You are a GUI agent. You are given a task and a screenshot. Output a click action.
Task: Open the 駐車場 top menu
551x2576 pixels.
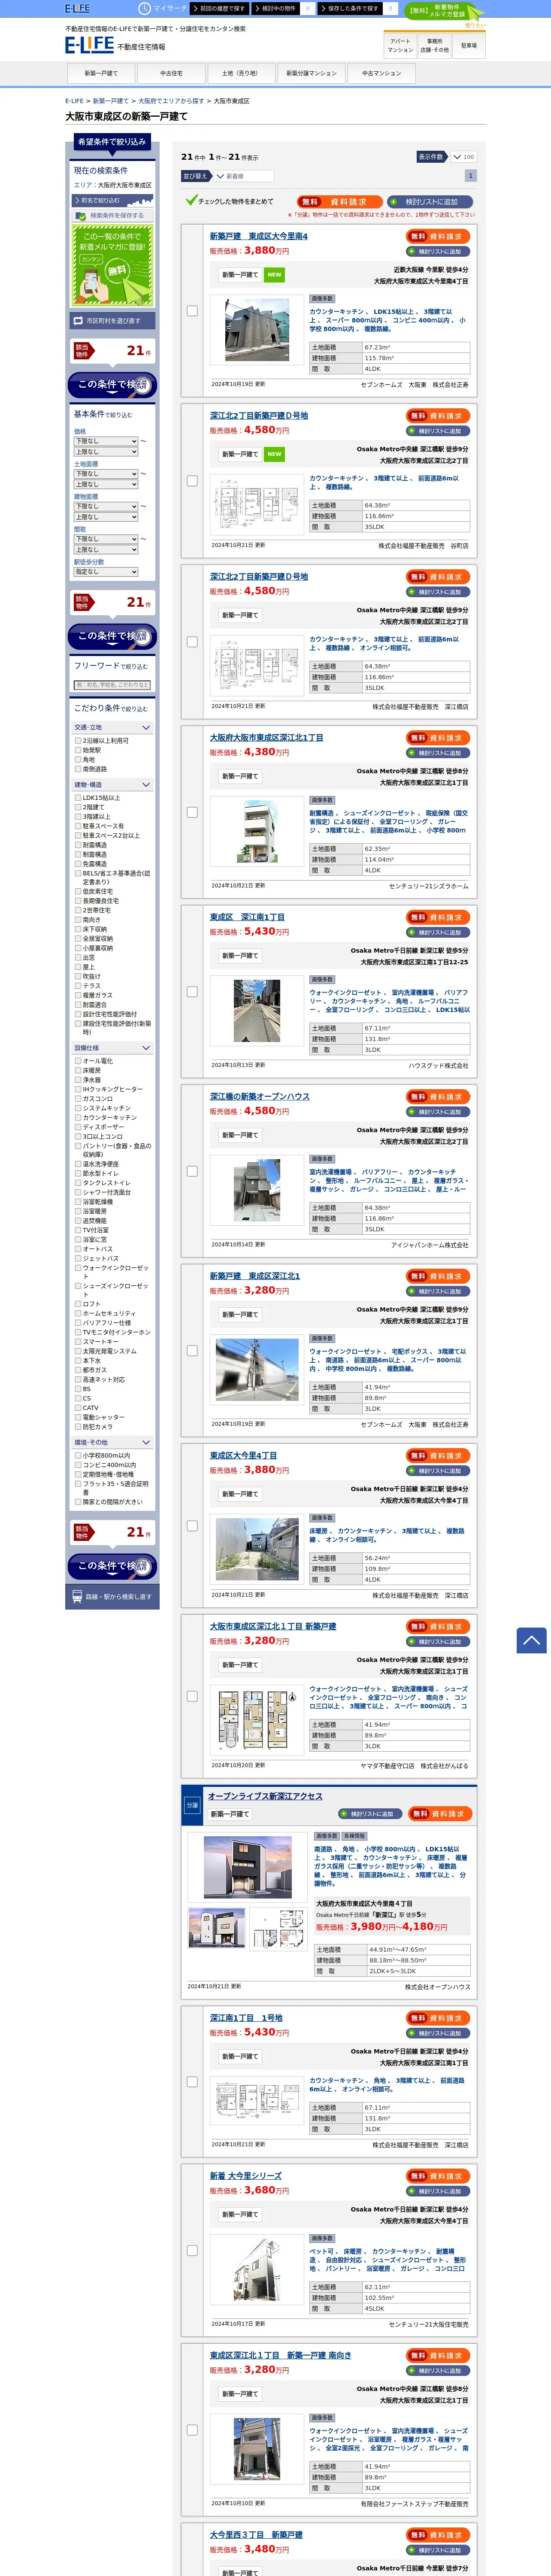[x=468, y=46]
